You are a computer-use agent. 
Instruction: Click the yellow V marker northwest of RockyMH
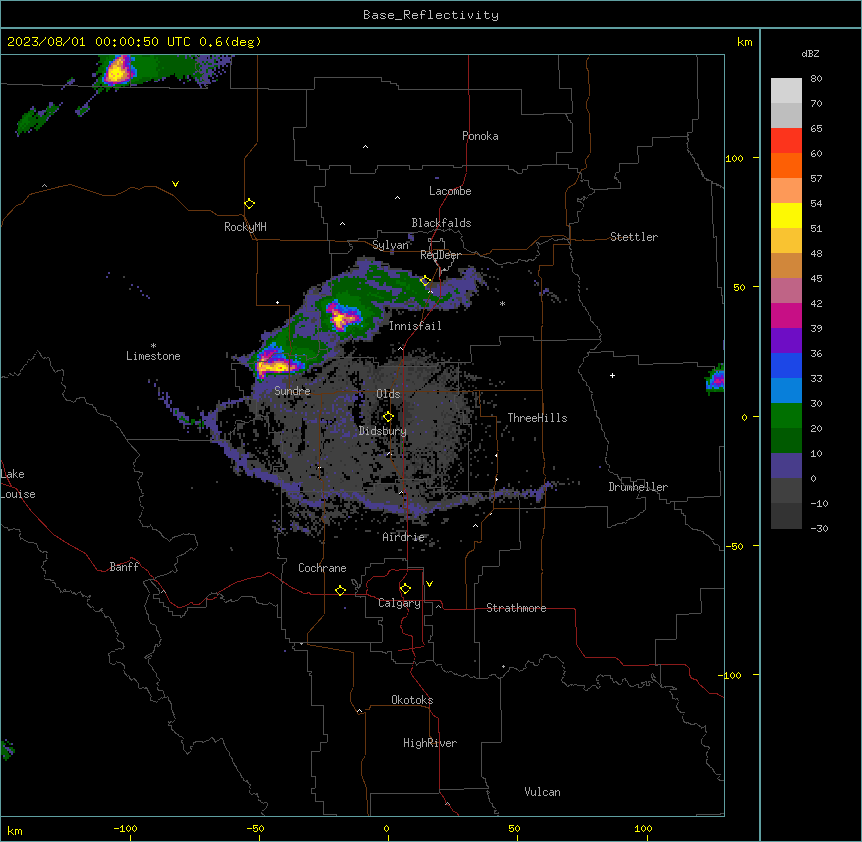pos(175,184)
